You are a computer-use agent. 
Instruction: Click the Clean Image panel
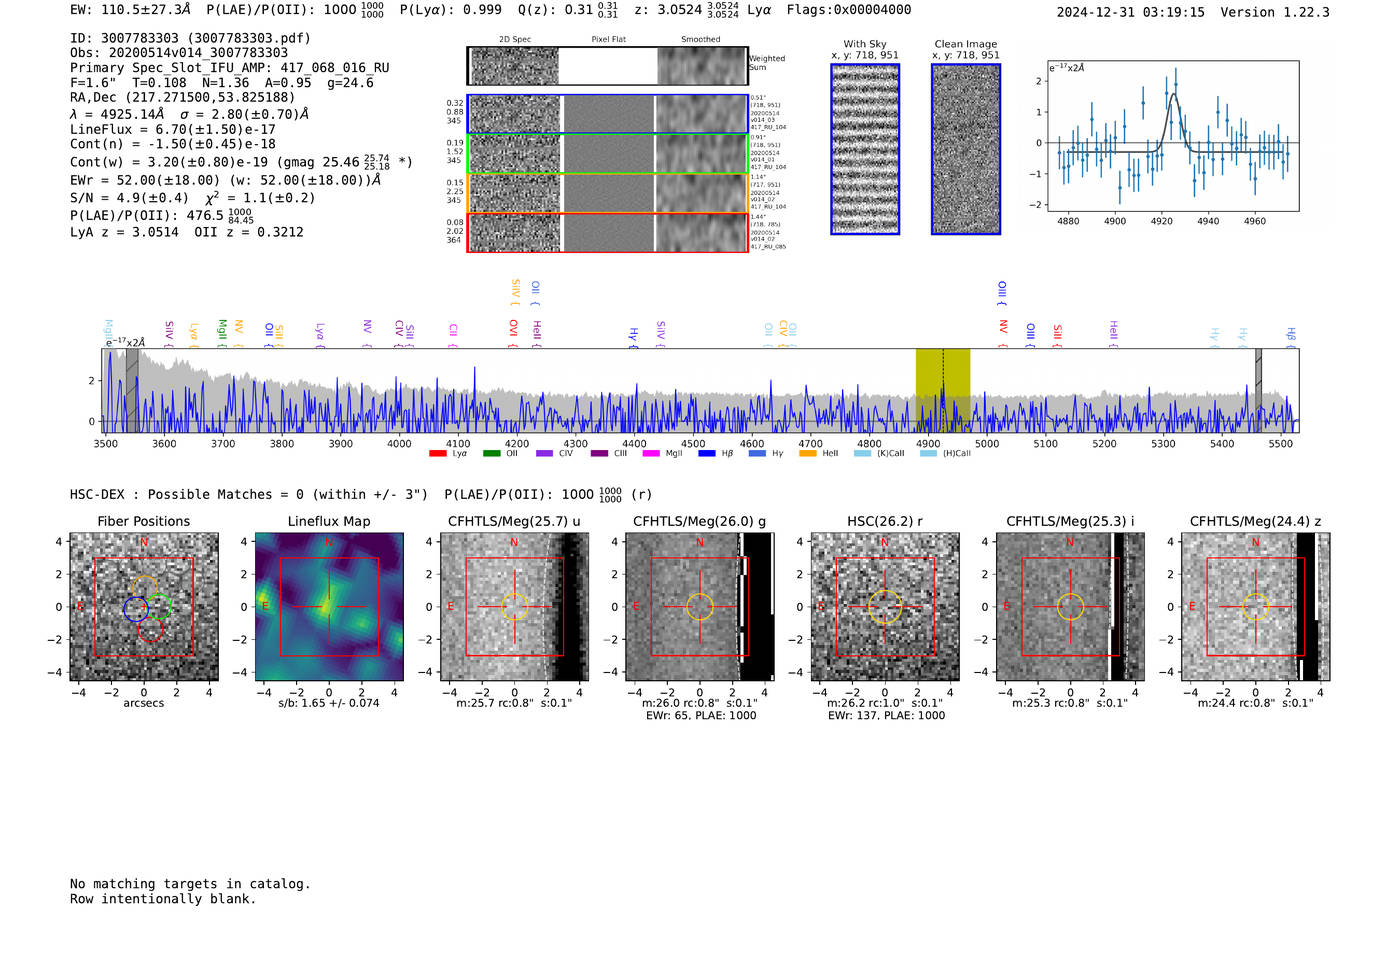[x=966, y=149]
